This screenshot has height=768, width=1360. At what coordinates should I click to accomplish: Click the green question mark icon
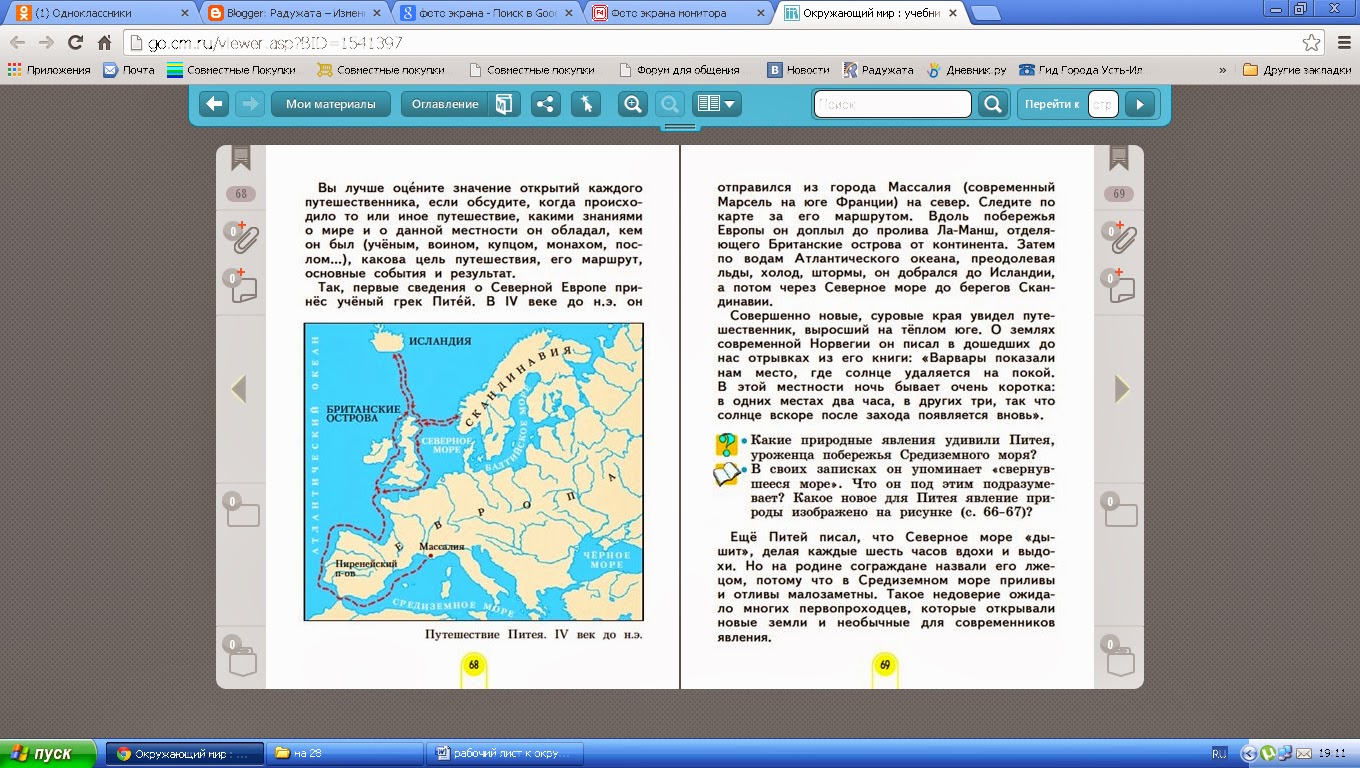coord(726,445)
